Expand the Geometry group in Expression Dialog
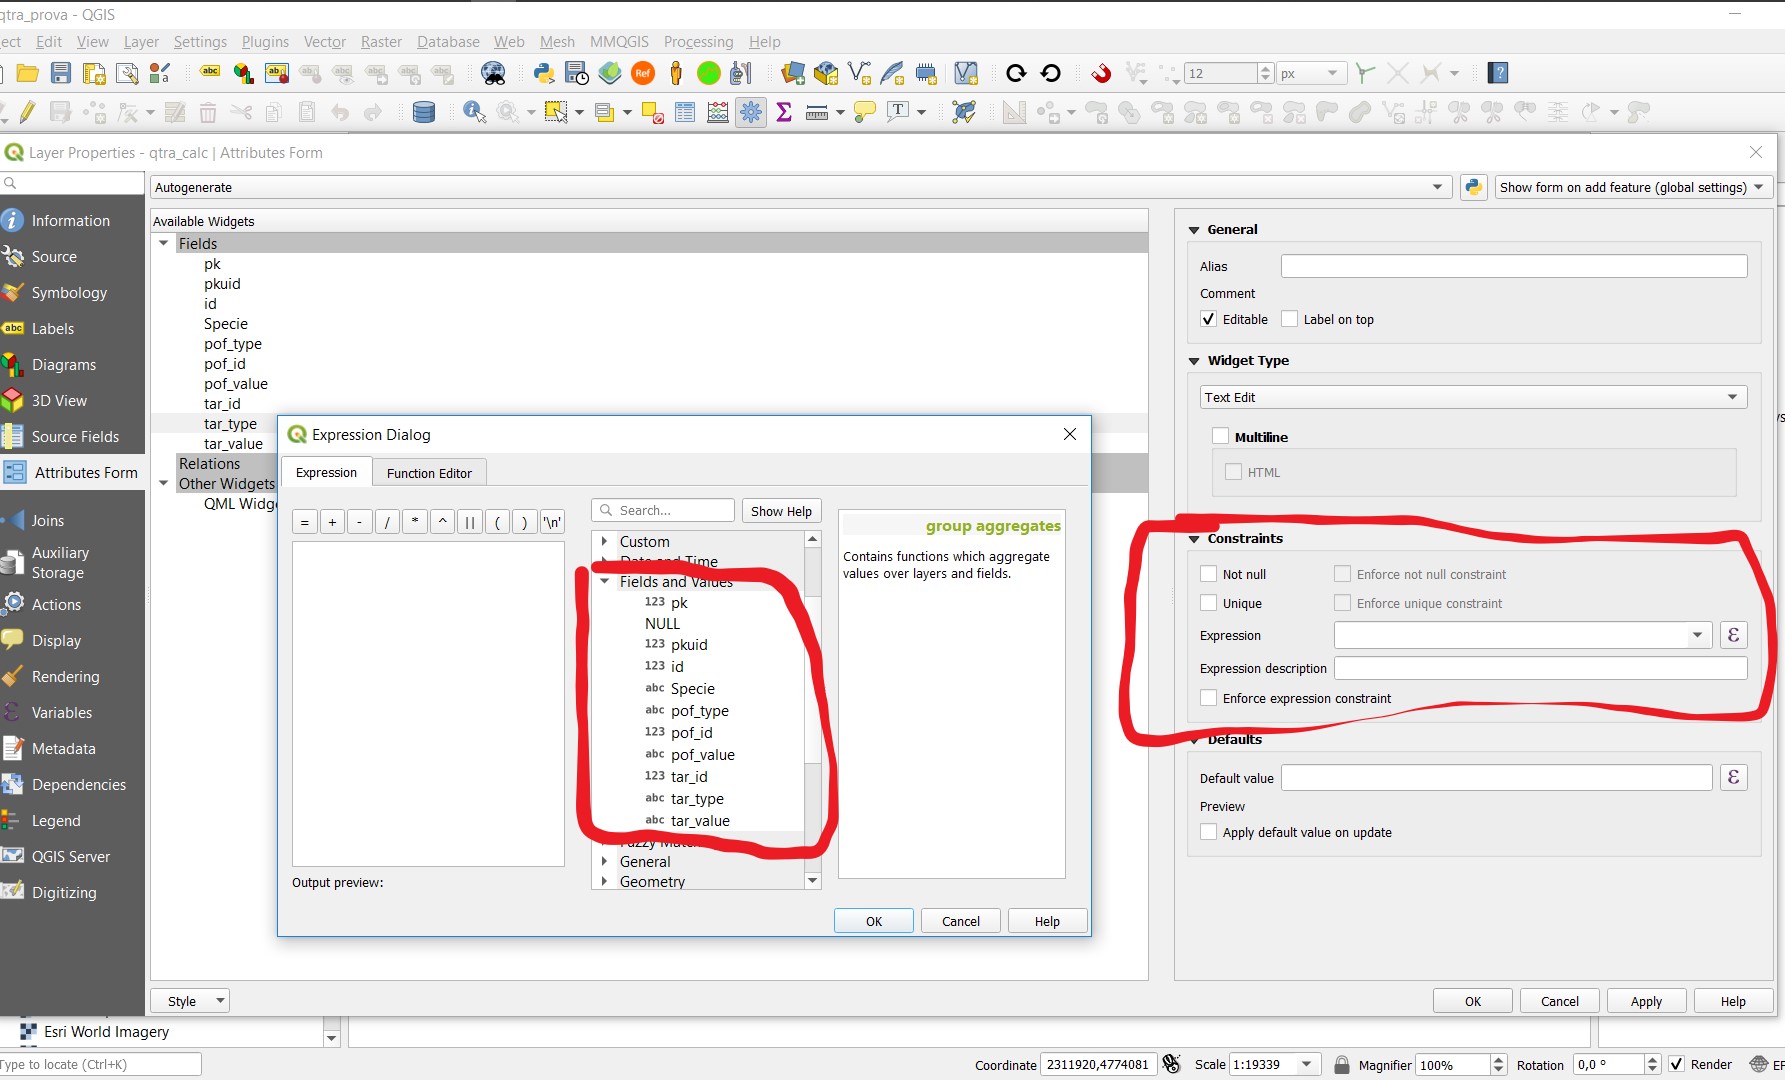1785x1080 pixels. pyautogui.click(x=605, y=881)
